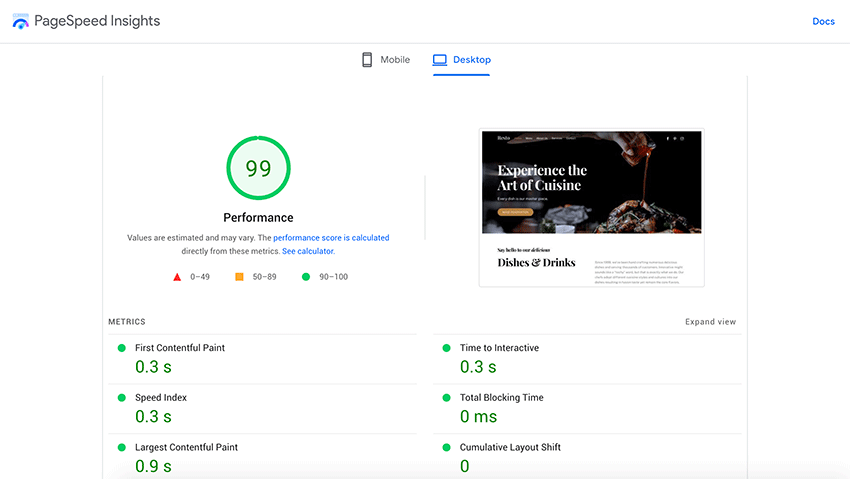Click the 'Speed Index' label
The height and width of the screenshot is (479, 850).
click(161, 398)
